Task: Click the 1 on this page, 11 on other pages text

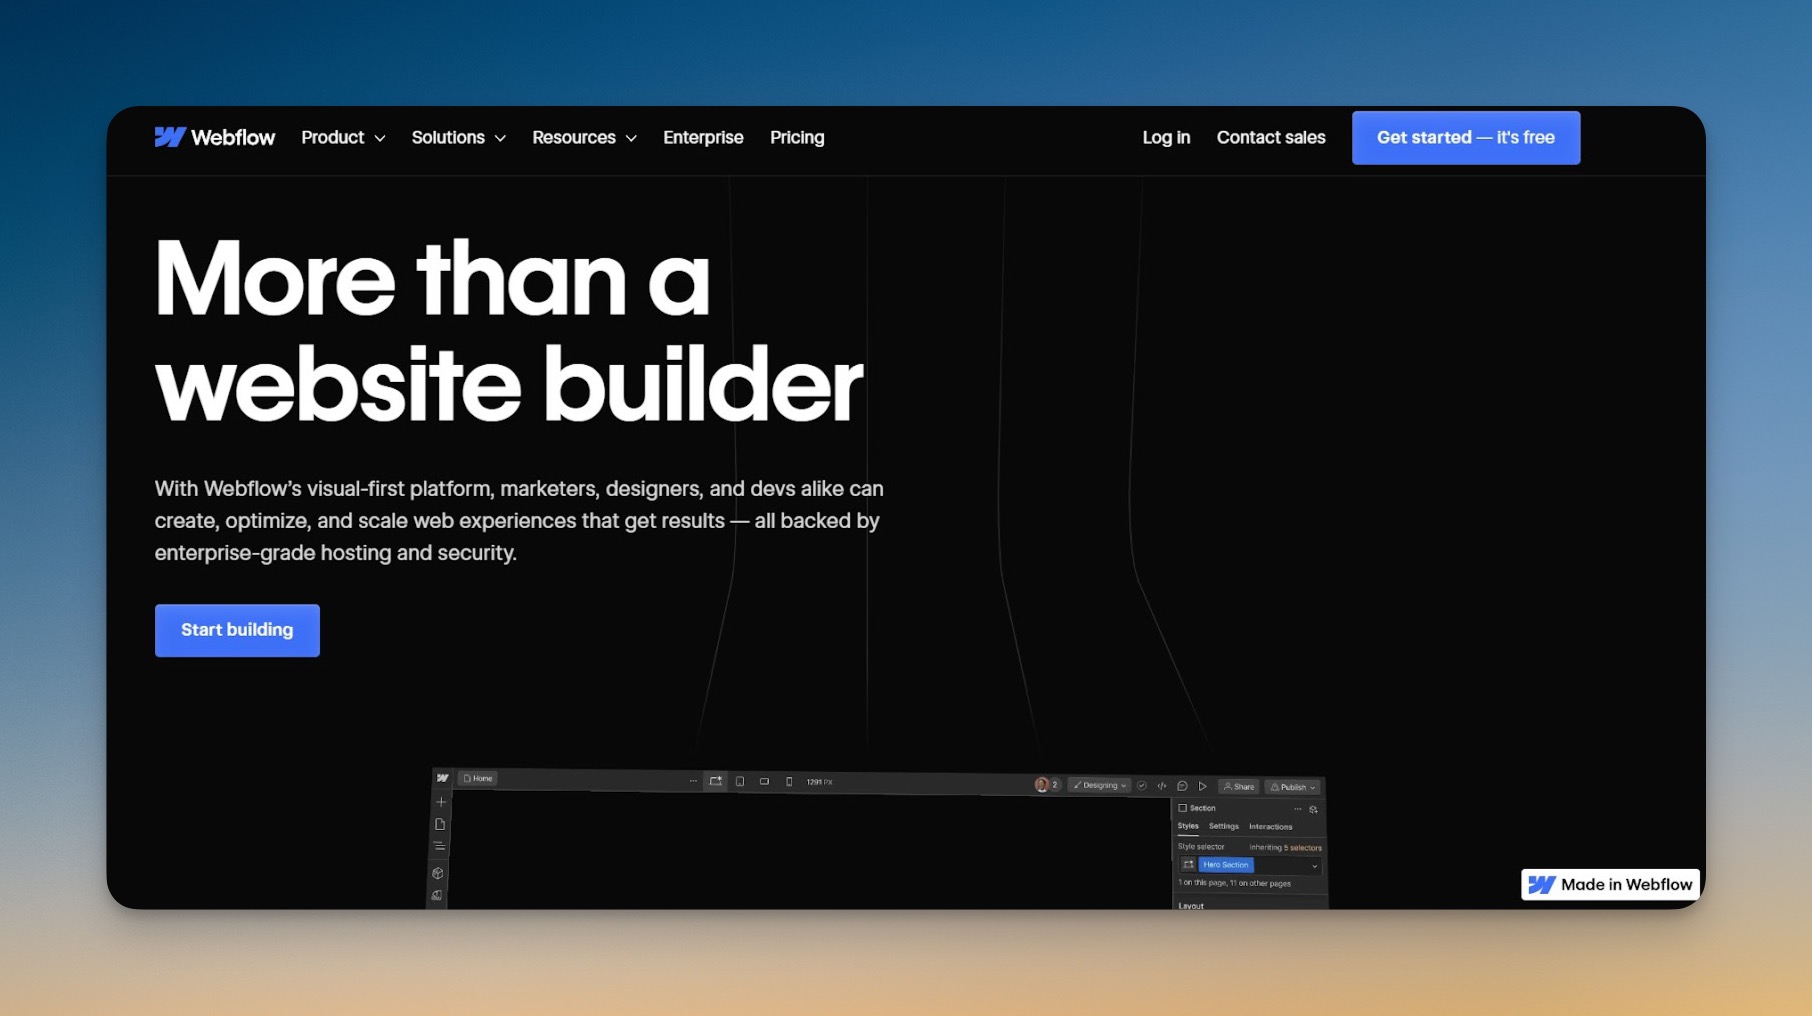Action: click(1234, 883)
